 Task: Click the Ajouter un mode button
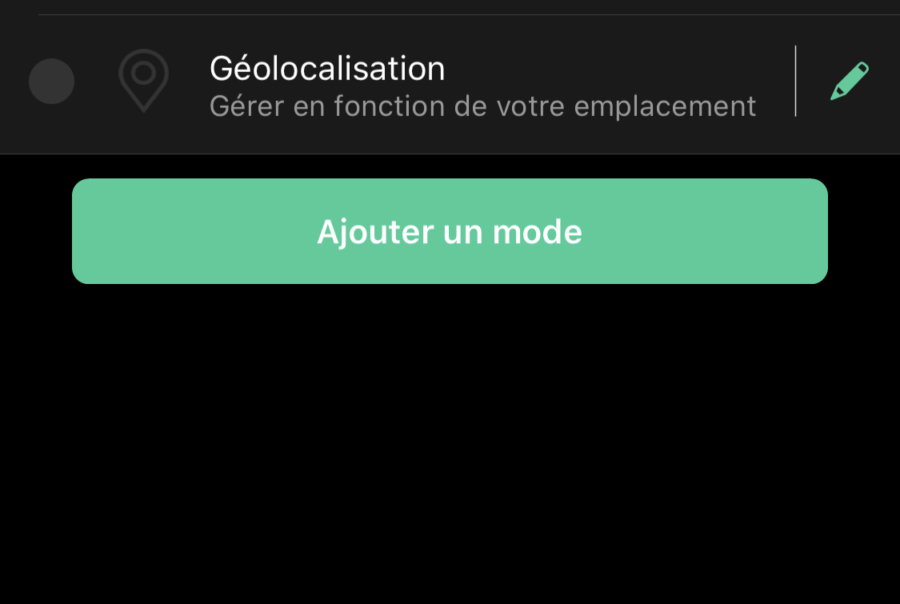point(450,231)
